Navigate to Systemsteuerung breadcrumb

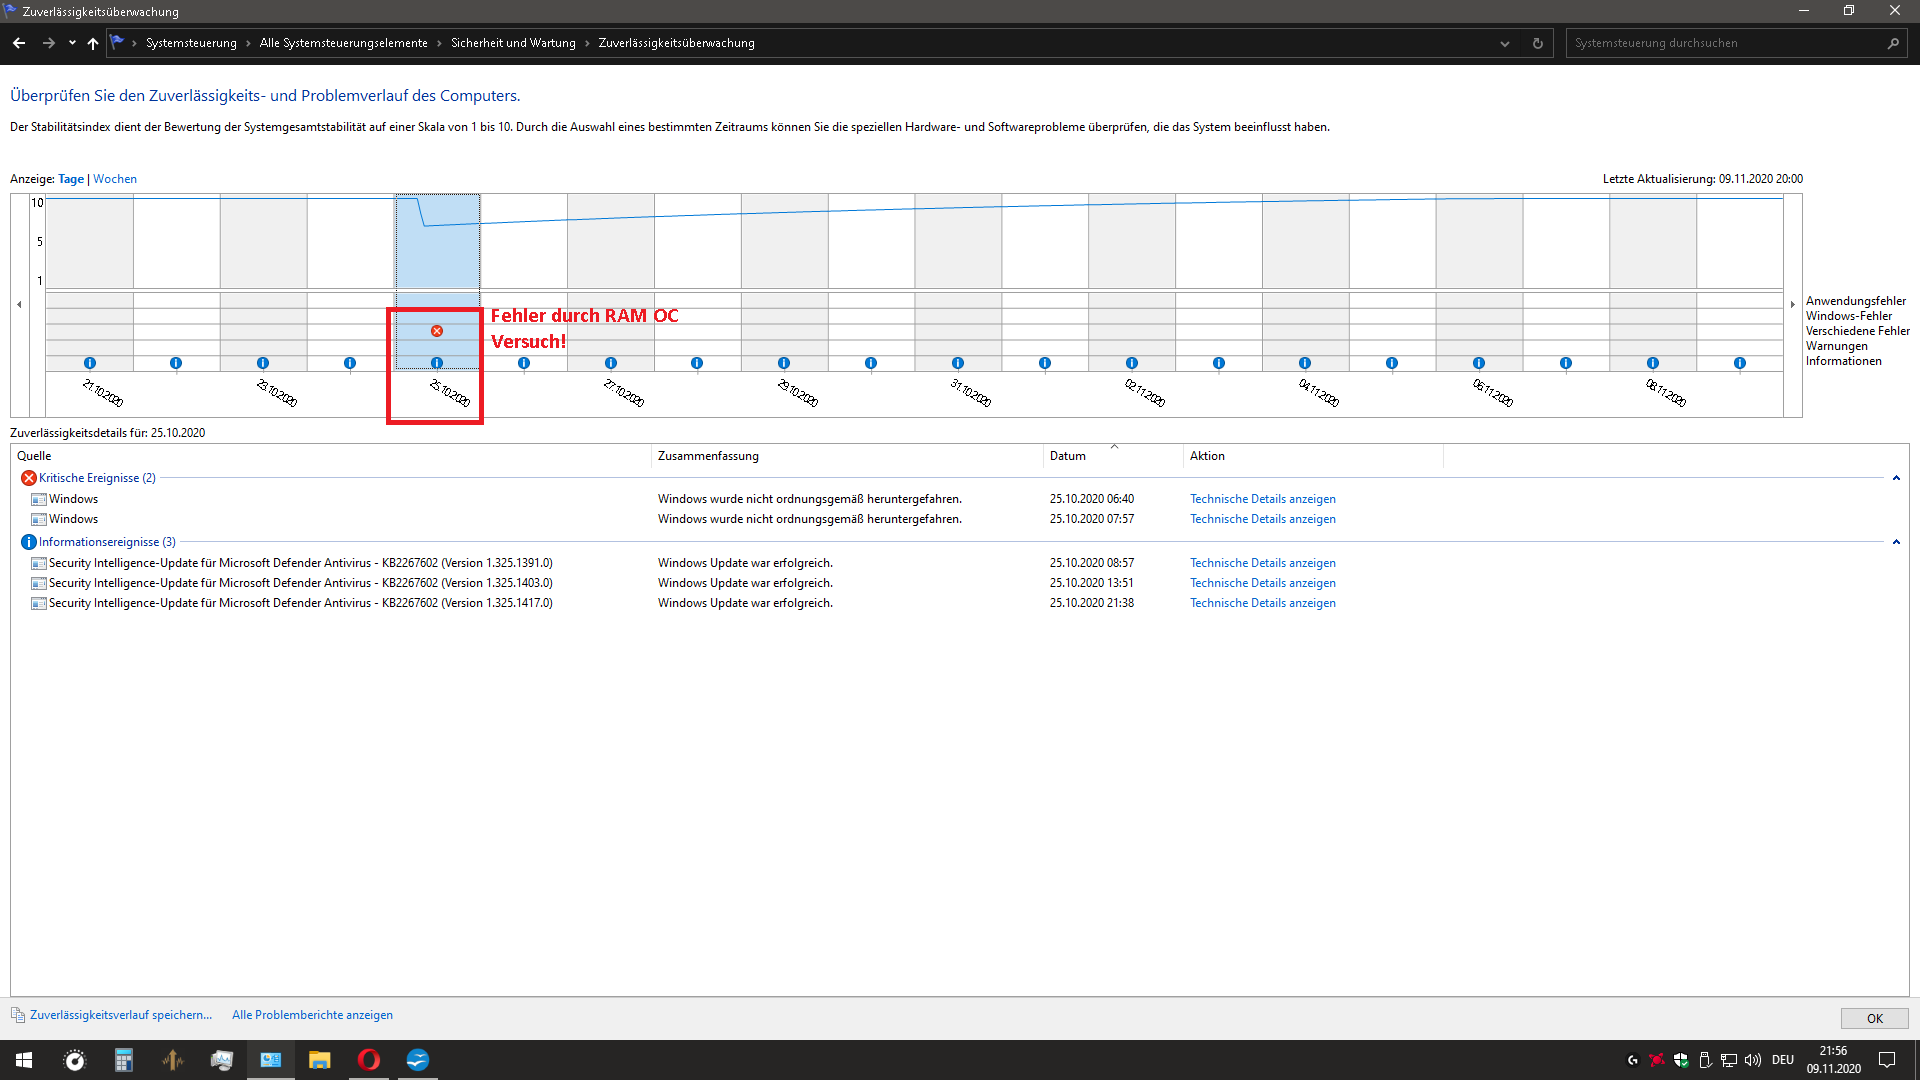click(191, 43)
